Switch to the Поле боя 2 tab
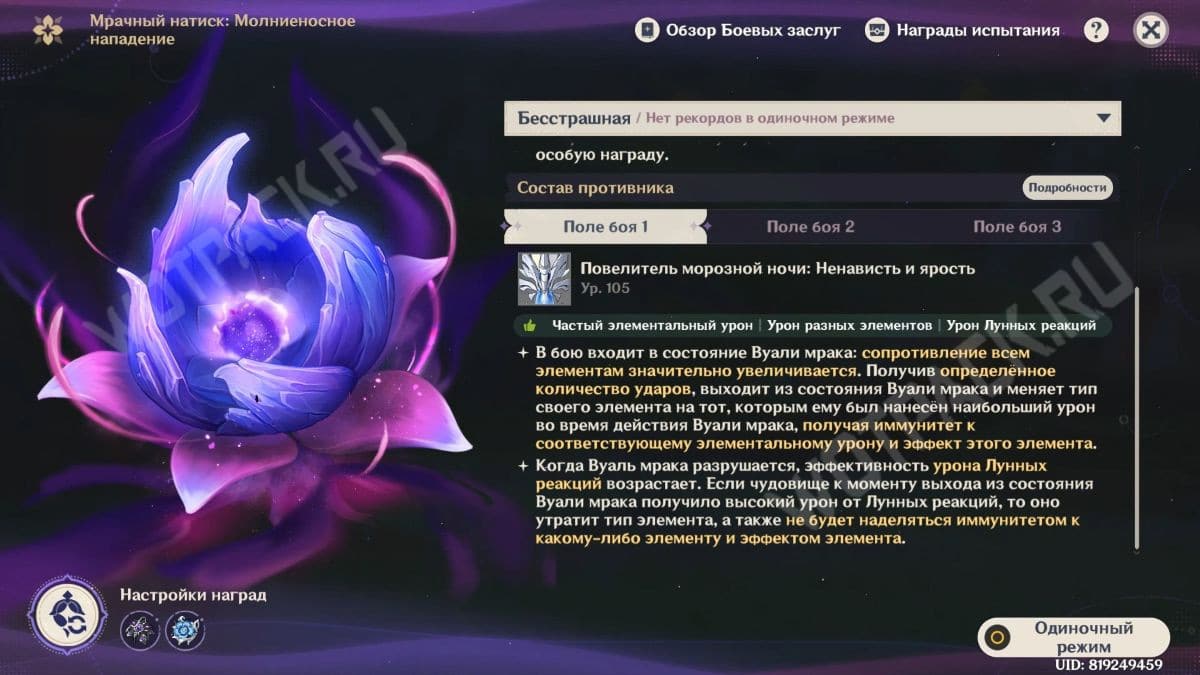This screenshot has height=675, width=1200. 810,227
